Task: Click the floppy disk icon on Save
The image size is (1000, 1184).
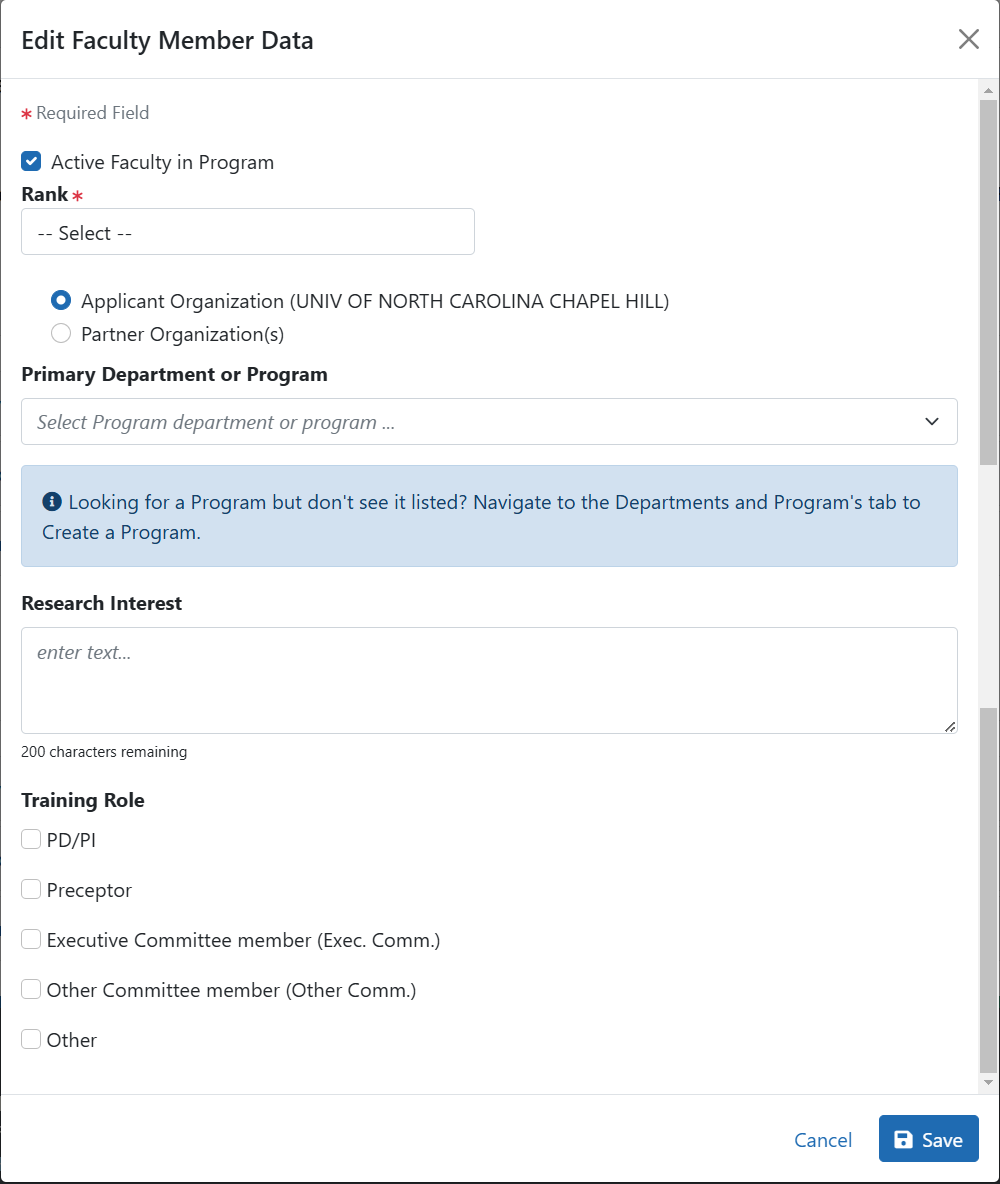Action: click(x=903, y=1139)
